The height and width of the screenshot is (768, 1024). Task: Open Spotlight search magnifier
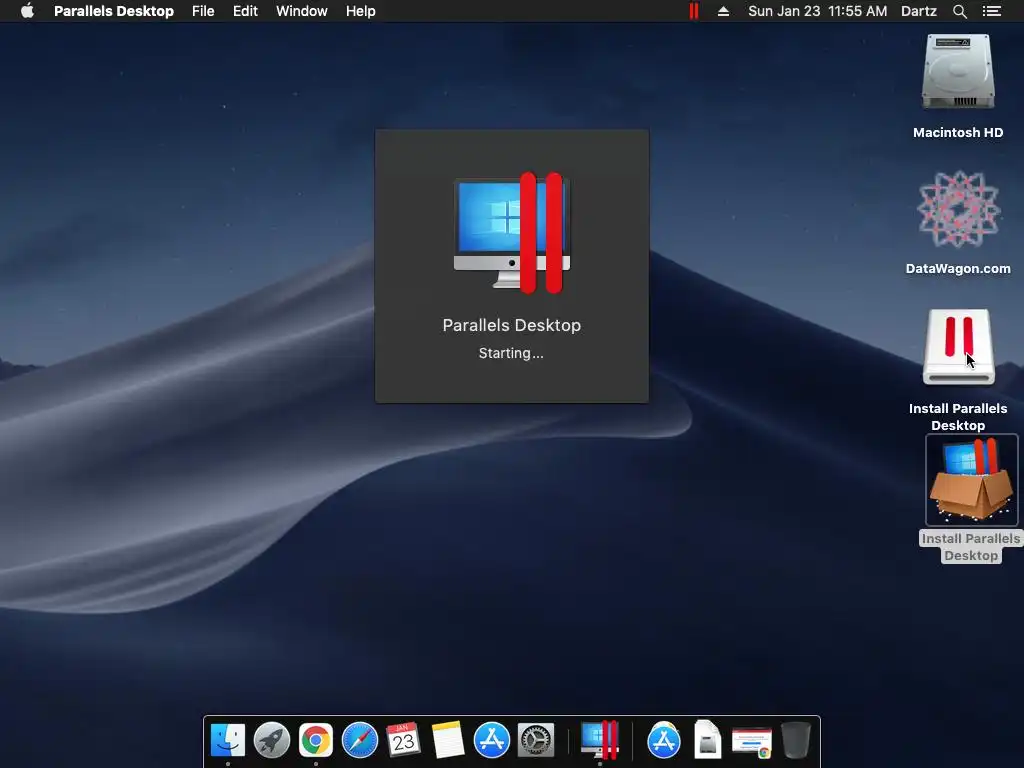(959, 11)
